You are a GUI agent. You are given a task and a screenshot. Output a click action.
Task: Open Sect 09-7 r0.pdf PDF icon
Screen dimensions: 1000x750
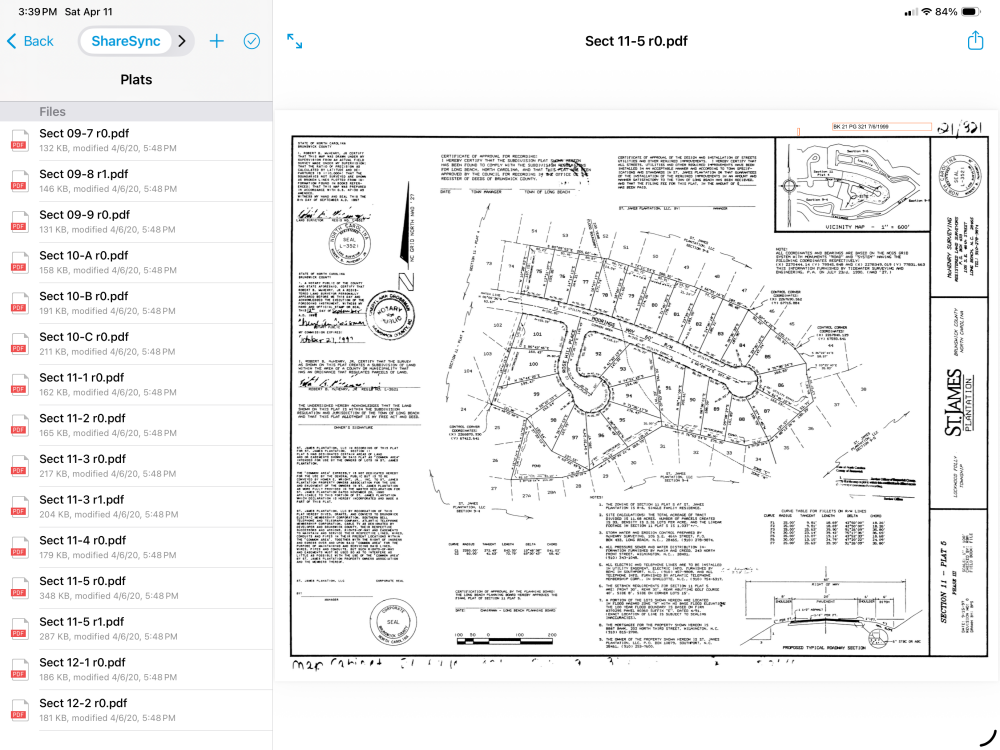(19, 140)
